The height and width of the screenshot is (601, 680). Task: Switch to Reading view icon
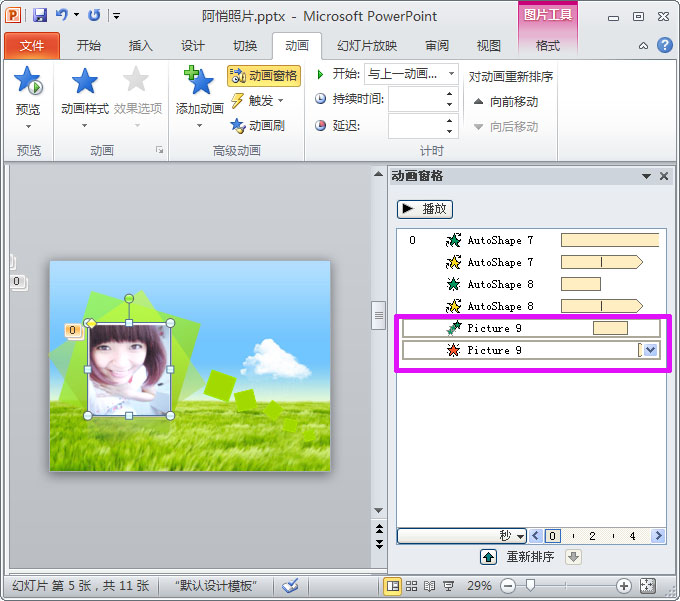coord(429,586)
